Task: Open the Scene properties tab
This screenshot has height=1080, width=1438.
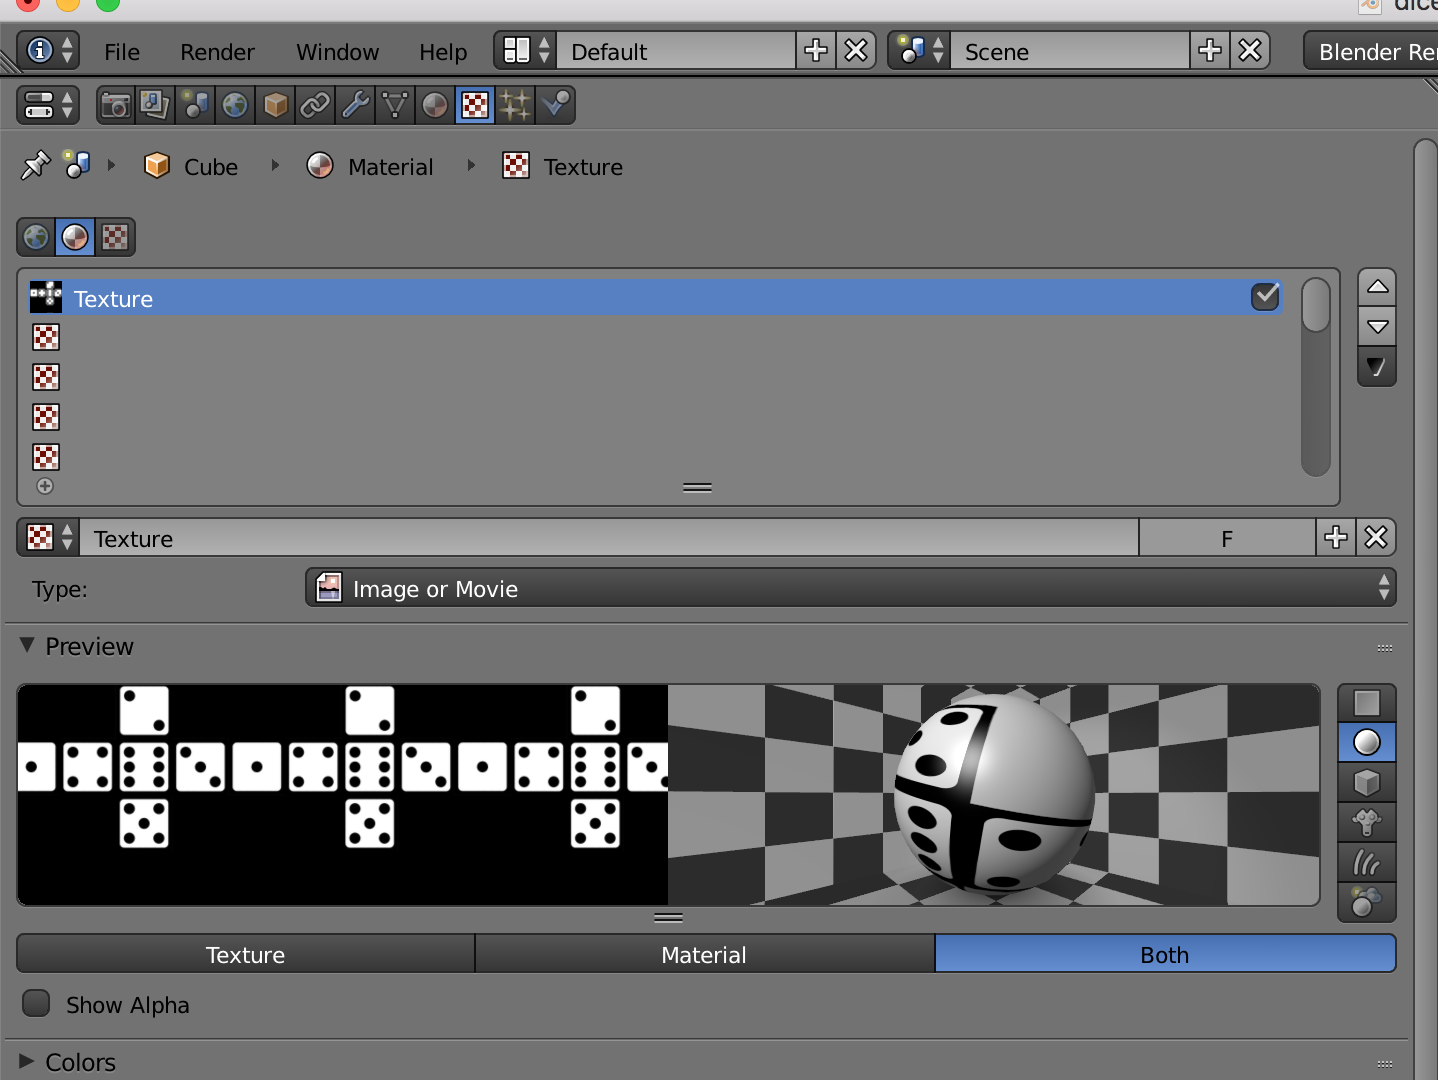Action: 196,105
